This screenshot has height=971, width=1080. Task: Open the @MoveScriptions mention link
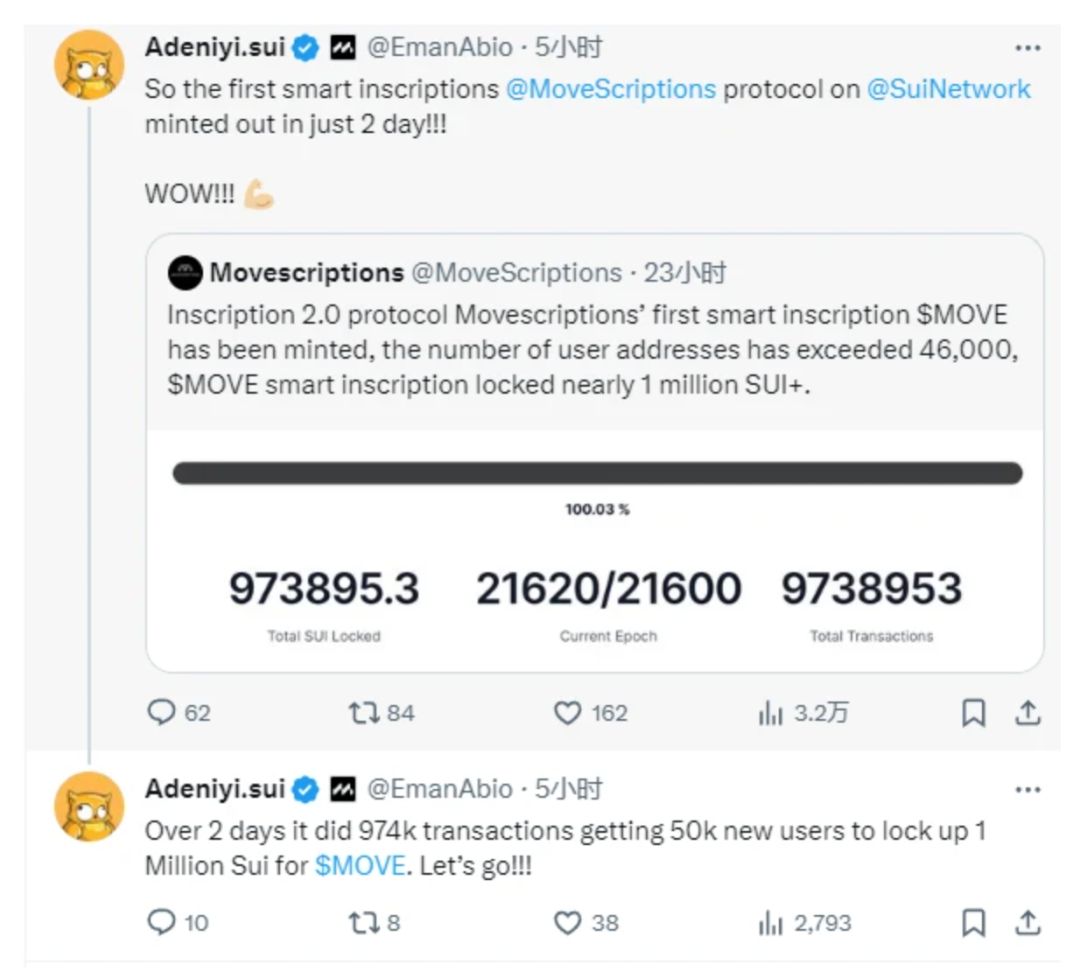coord(610,88)
